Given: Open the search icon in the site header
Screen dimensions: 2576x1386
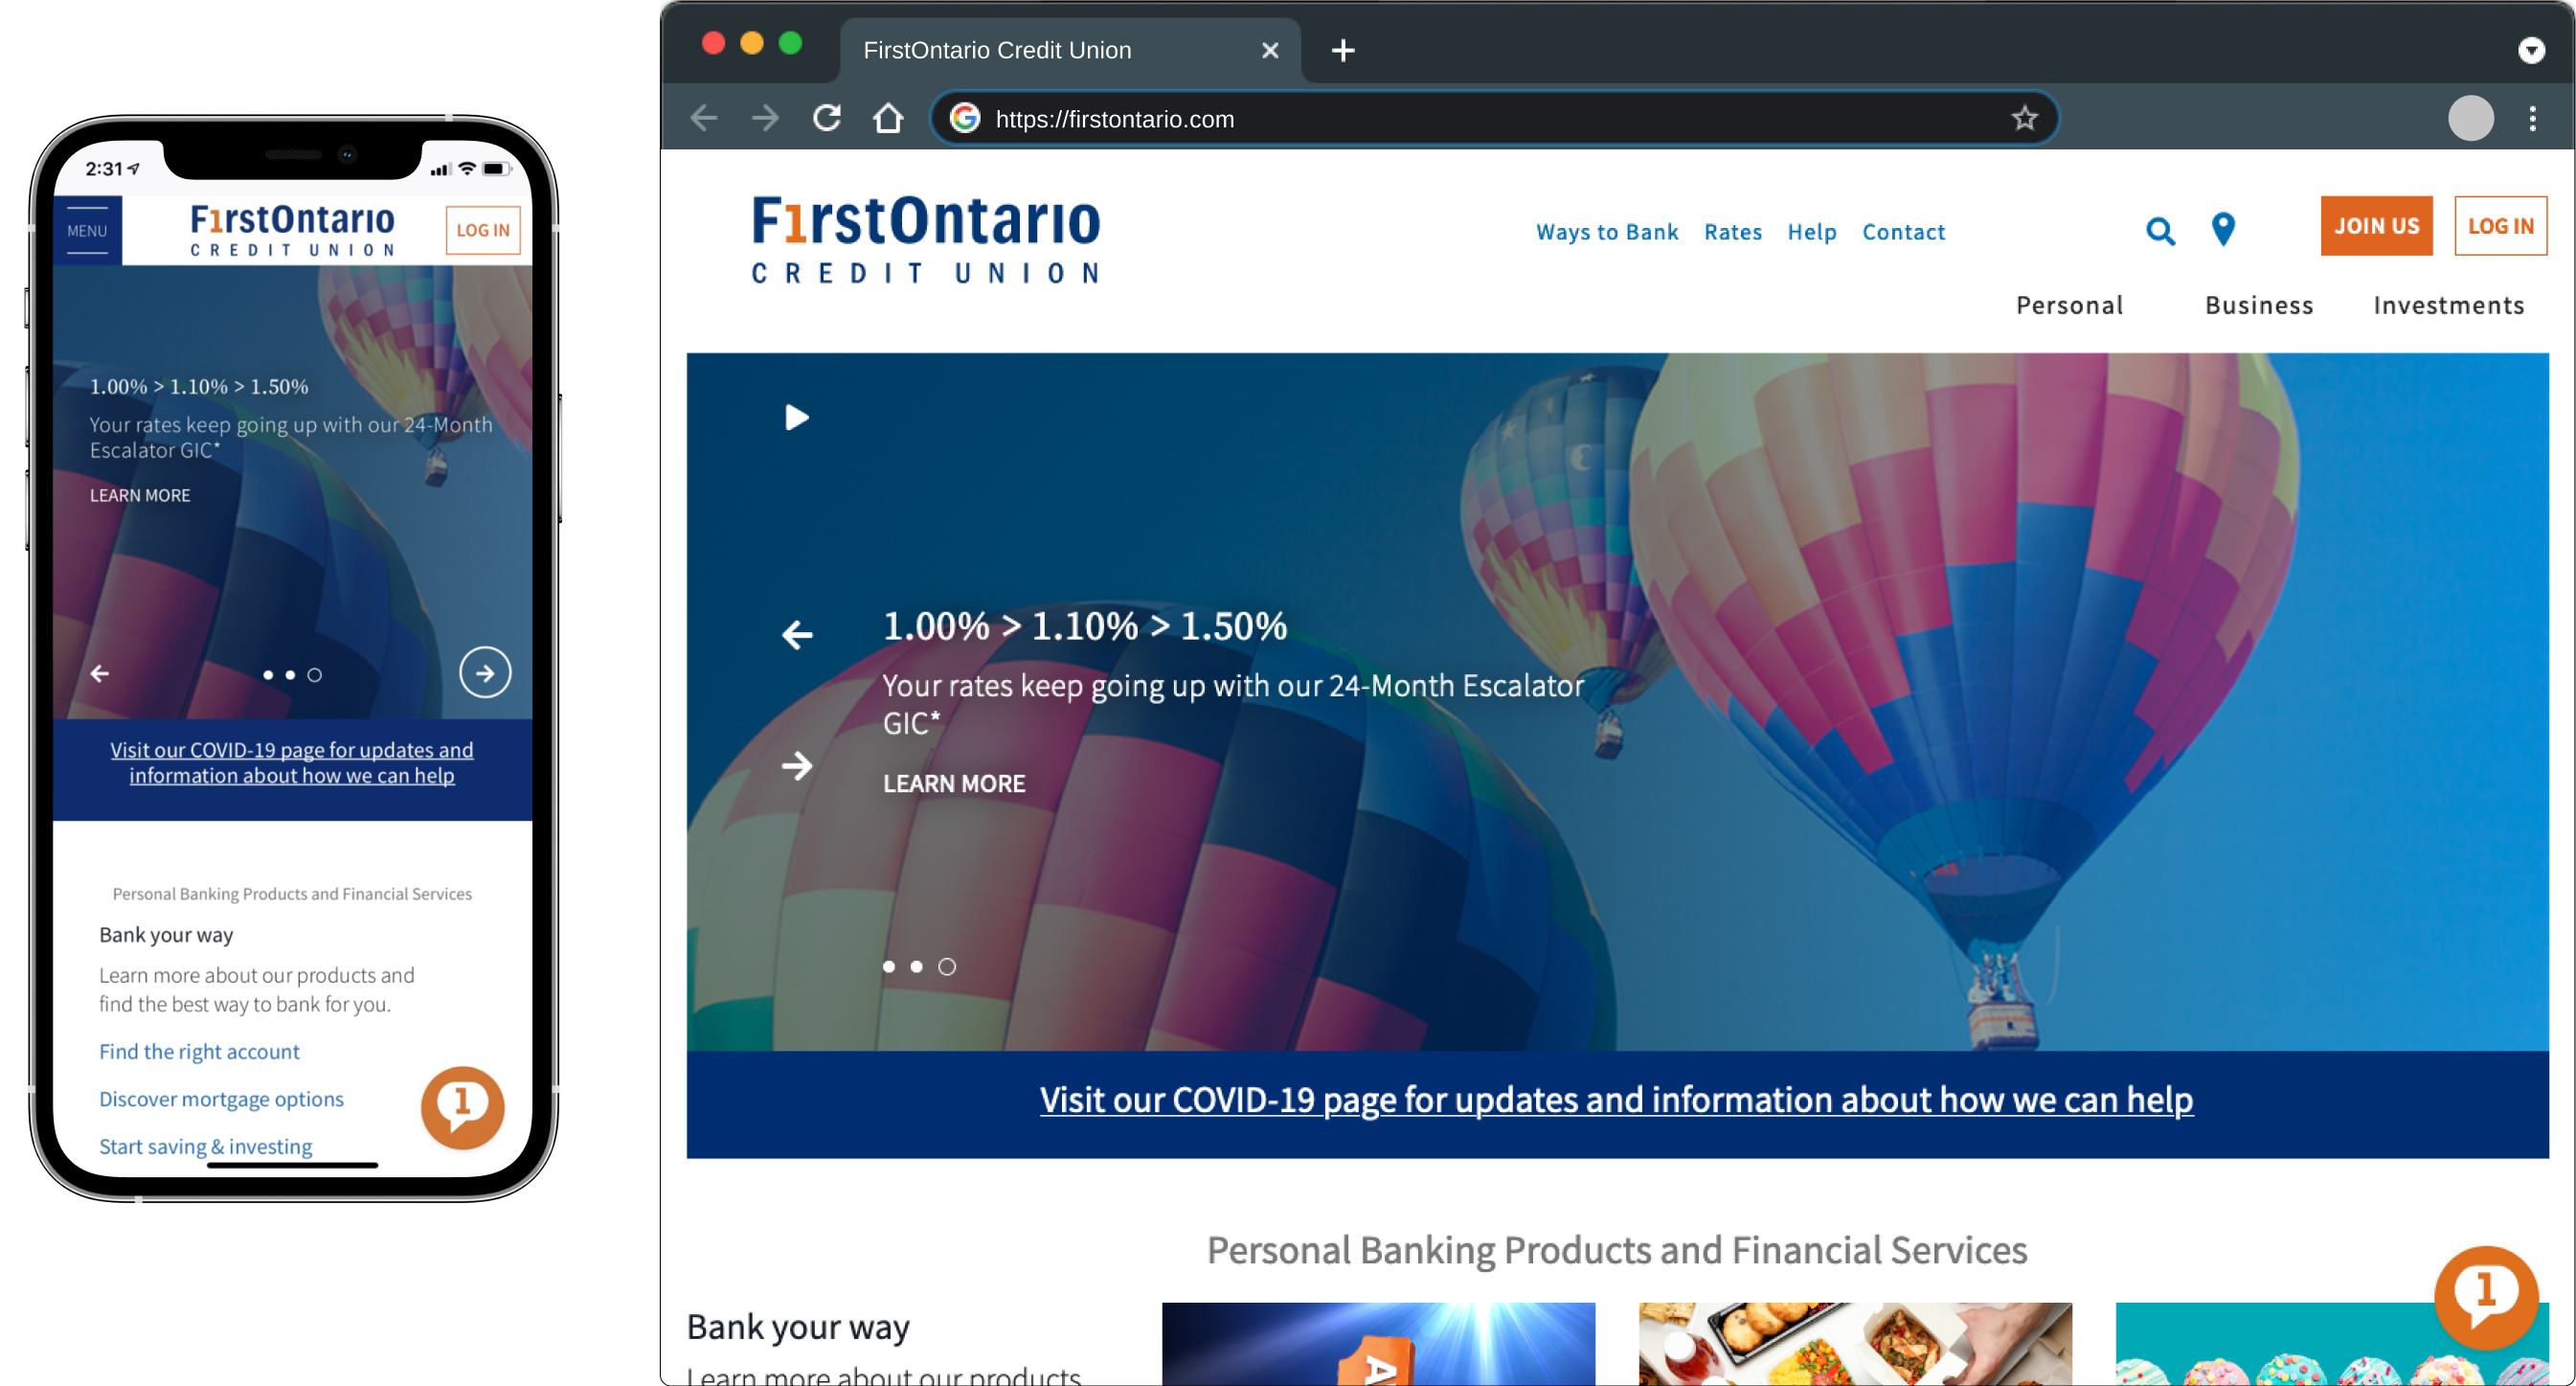Looking at the screenshot, I should [2161, 230].
